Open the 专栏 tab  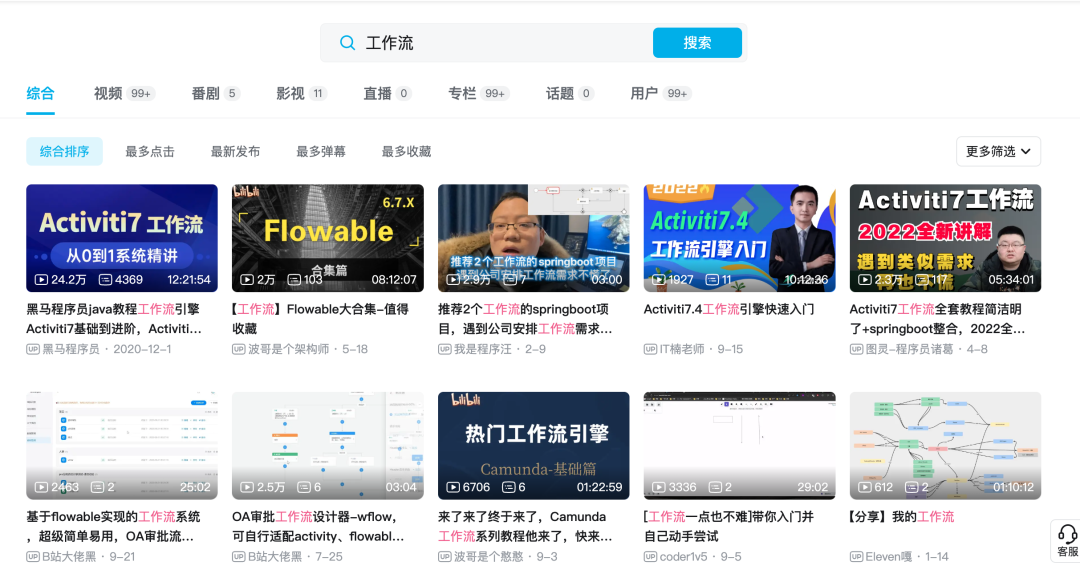(478, 94)
